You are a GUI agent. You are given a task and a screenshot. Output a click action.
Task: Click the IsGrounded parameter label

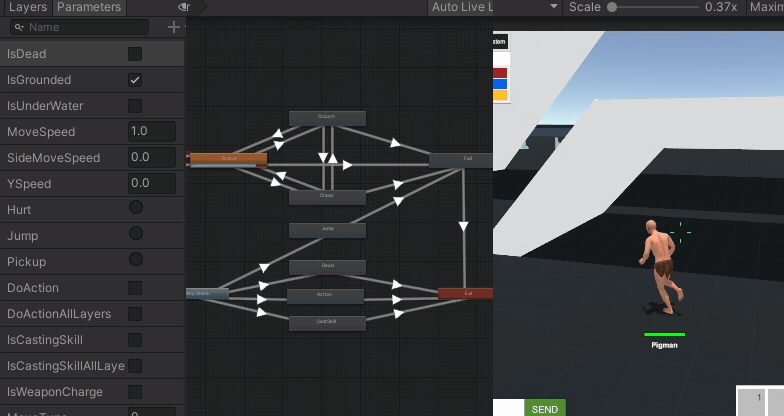[x=39, y=80]
